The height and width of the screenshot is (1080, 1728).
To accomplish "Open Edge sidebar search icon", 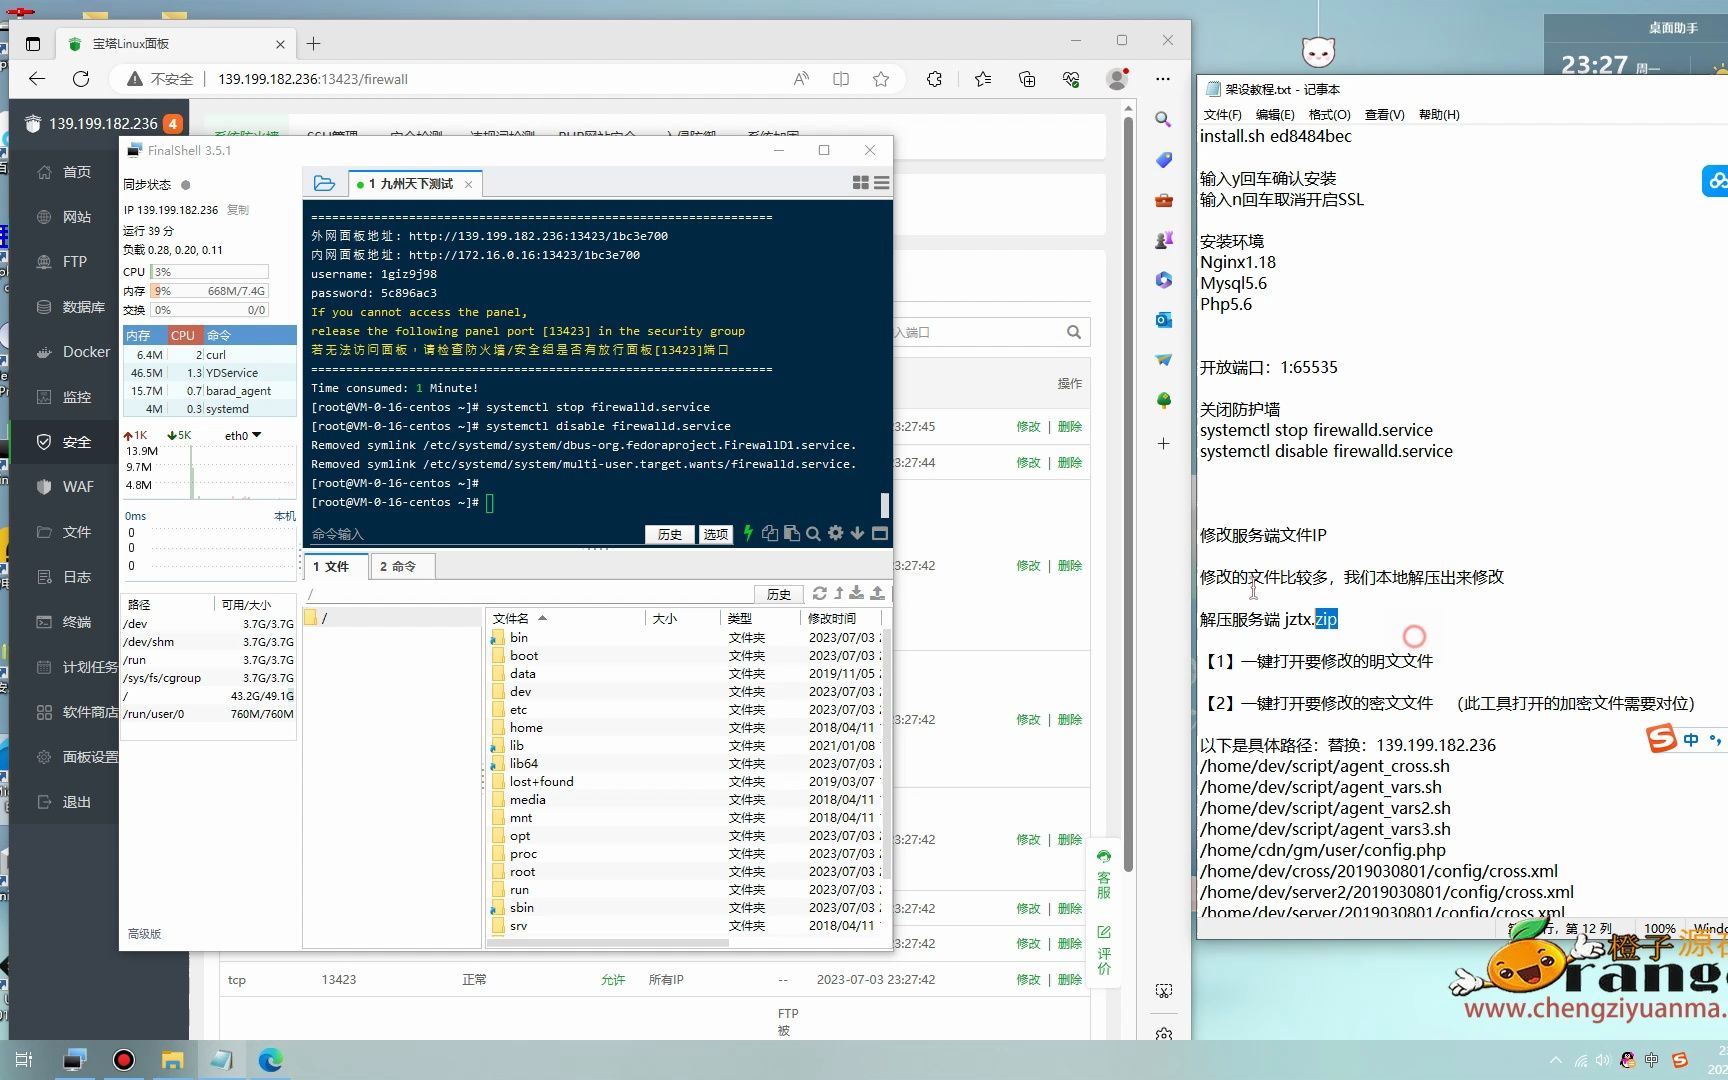I will (1163, 119).
